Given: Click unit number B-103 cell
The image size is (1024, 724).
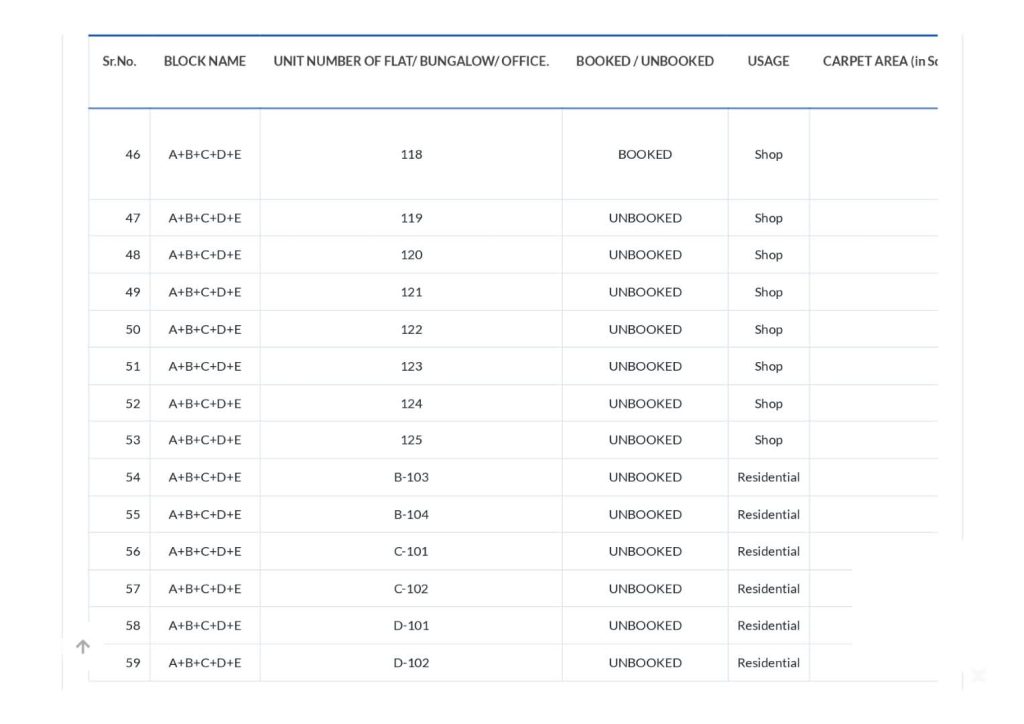Looking at the screenshot, I should click(411, 477).
